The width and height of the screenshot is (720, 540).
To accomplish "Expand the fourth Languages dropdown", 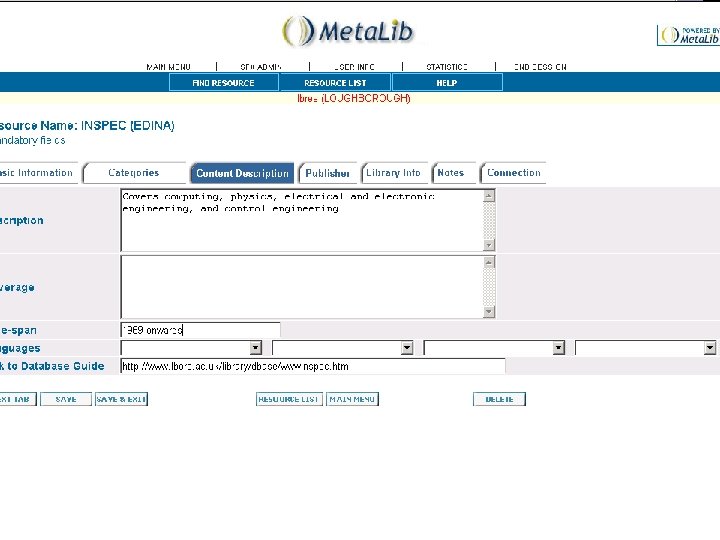I will (710, 348).
